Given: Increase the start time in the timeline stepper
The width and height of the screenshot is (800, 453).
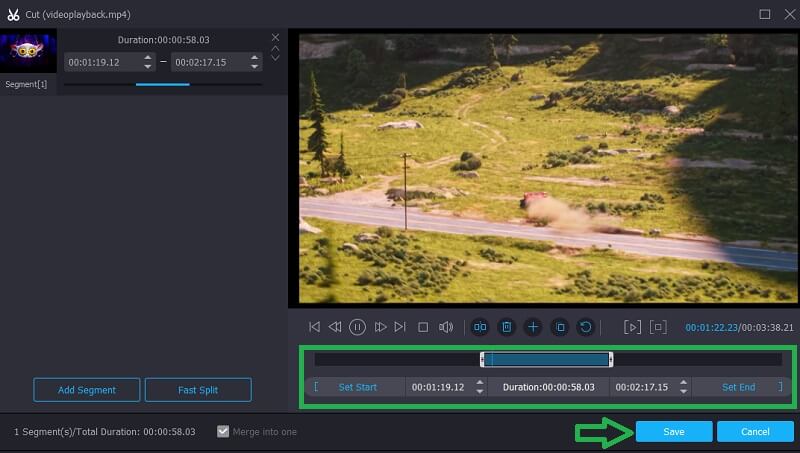Looking at the screenshot, I should pos(480,382).
